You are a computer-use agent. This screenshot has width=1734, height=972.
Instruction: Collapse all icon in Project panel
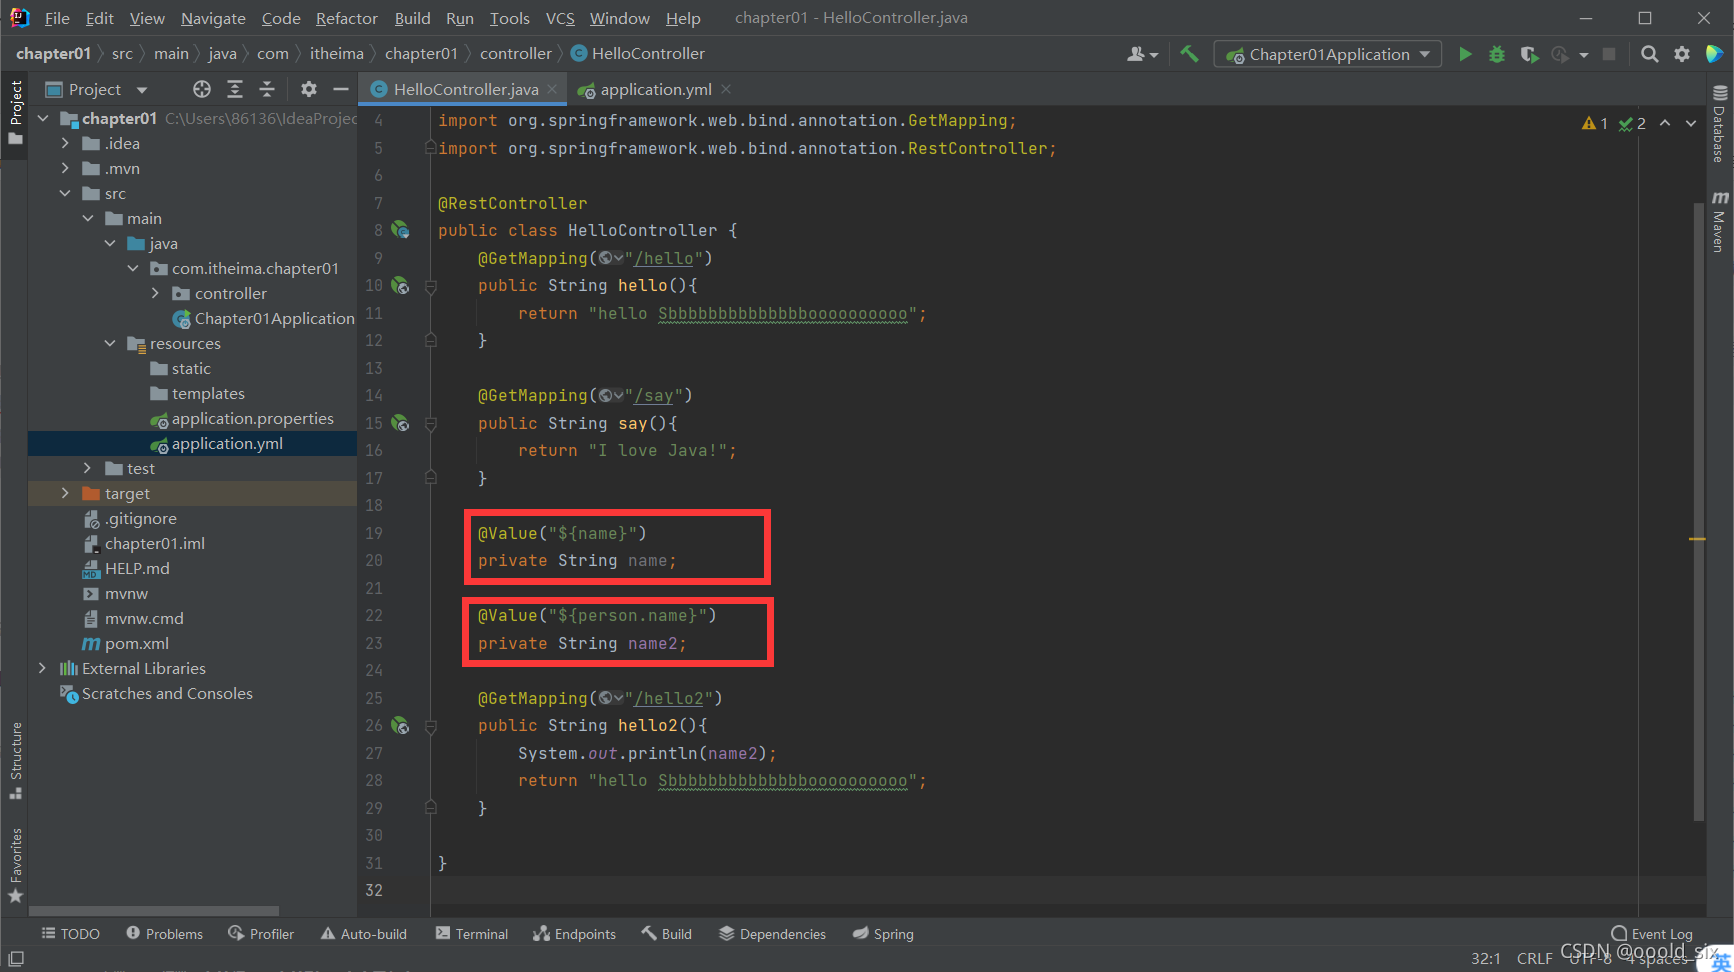tap(267, 89)
